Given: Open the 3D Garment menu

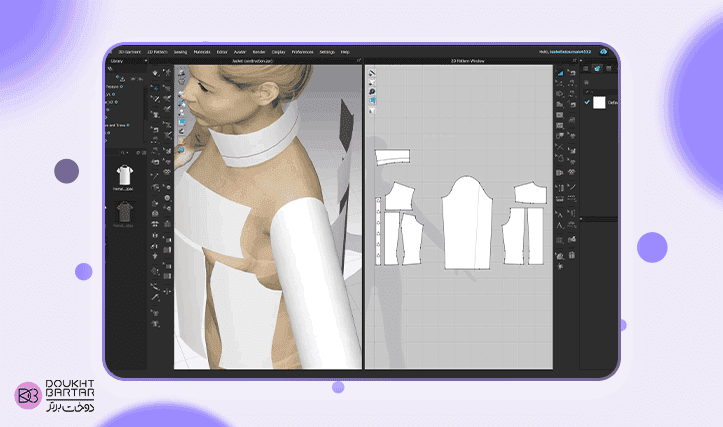Looking at the screenshot, I should (130, 52).
